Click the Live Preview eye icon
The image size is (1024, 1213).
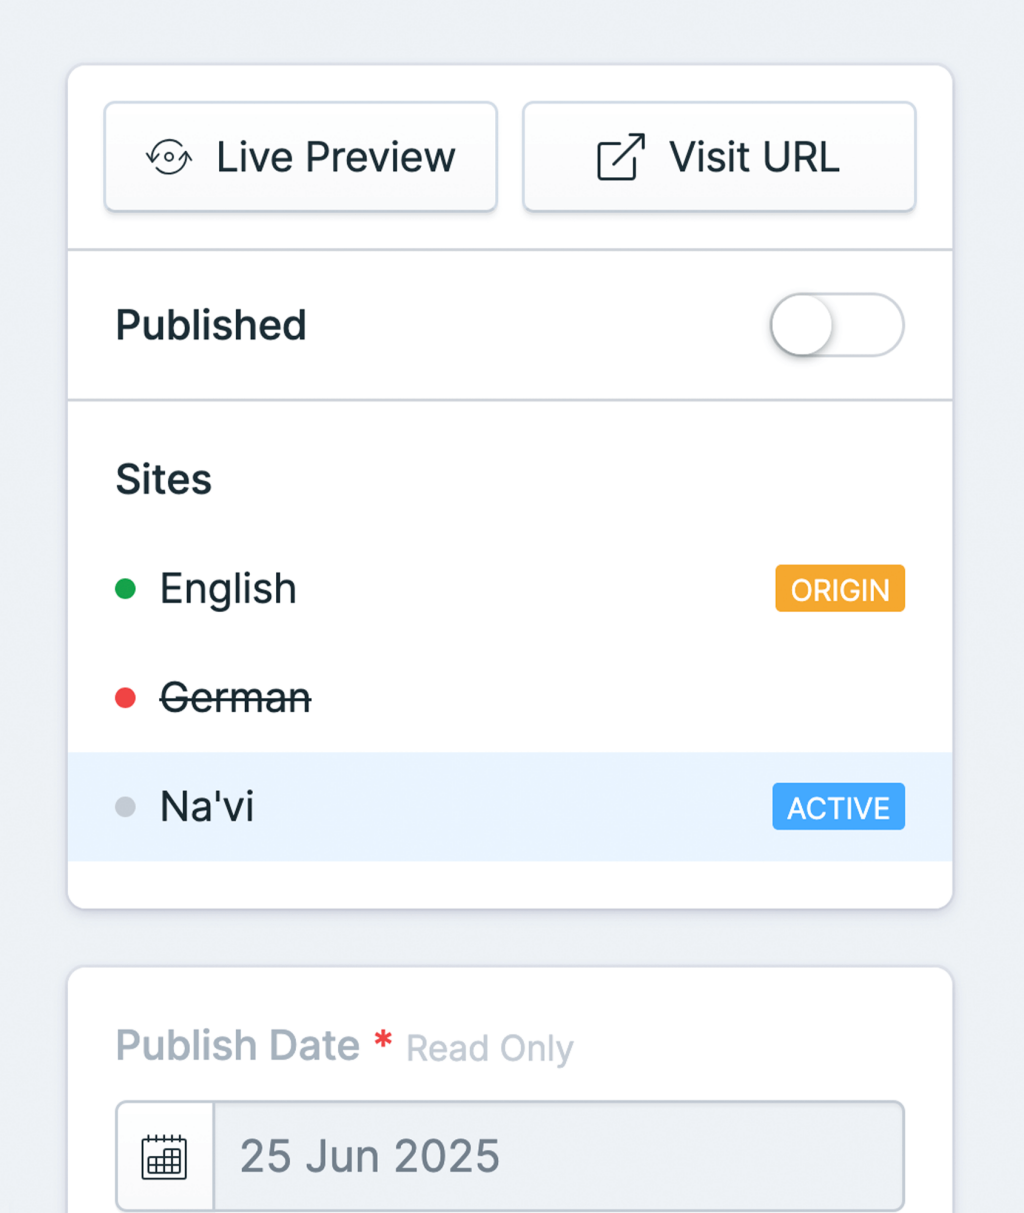pos(168,157)
